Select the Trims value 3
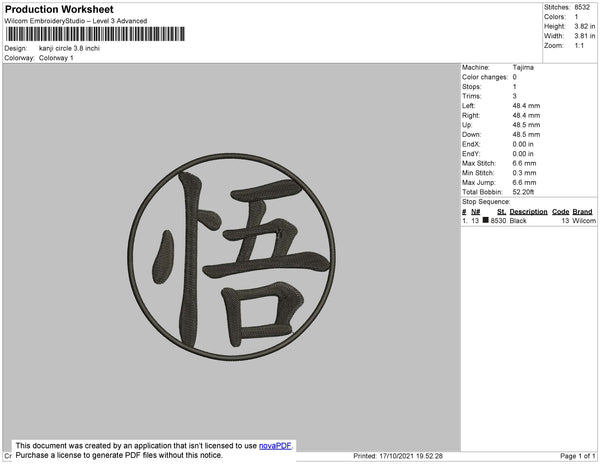600x464 pixels. click(515, 96)
